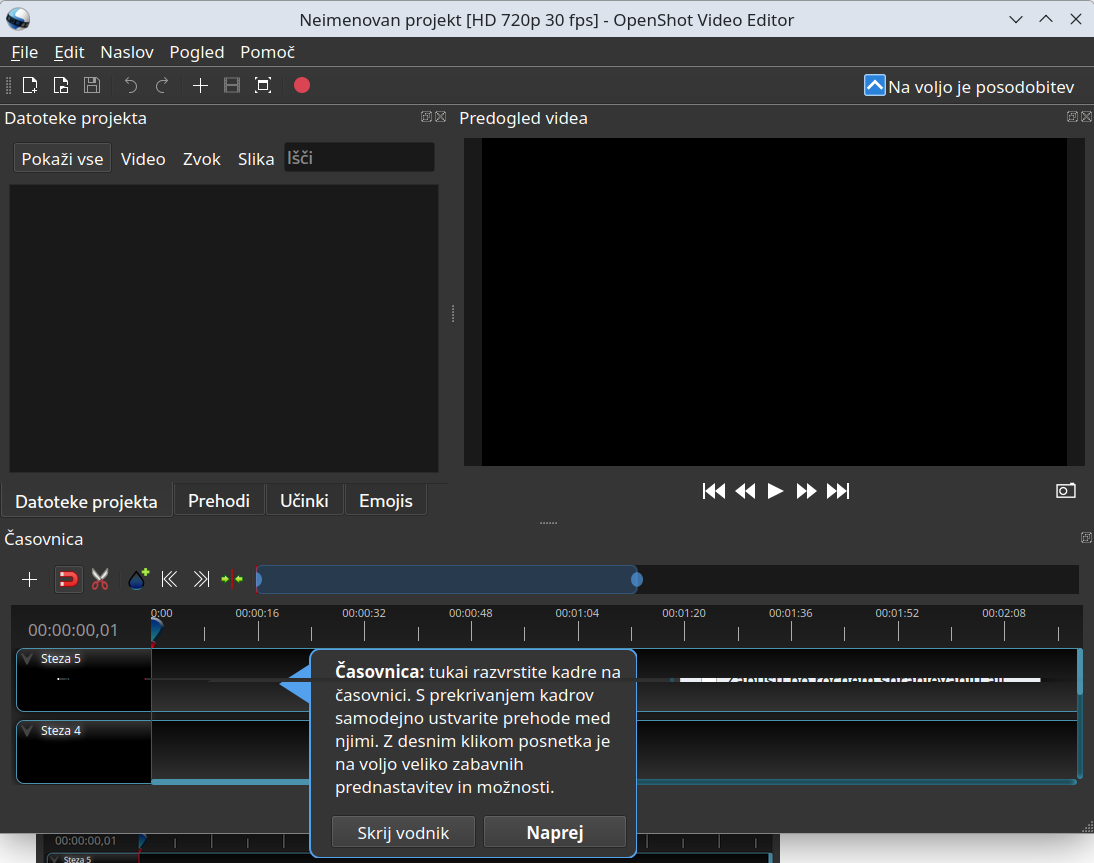Click the Save Project floppy icon
The width and height of the screenshot is (1094, 863).
coord(91,86)
